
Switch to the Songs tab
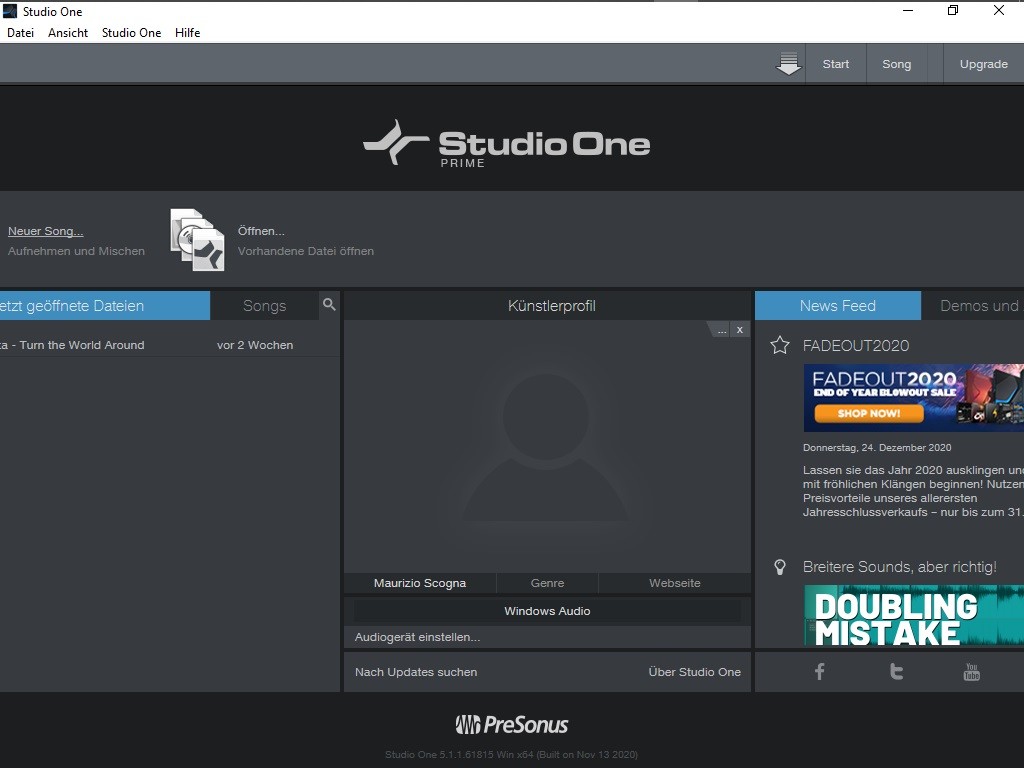(x=264, y=306)
